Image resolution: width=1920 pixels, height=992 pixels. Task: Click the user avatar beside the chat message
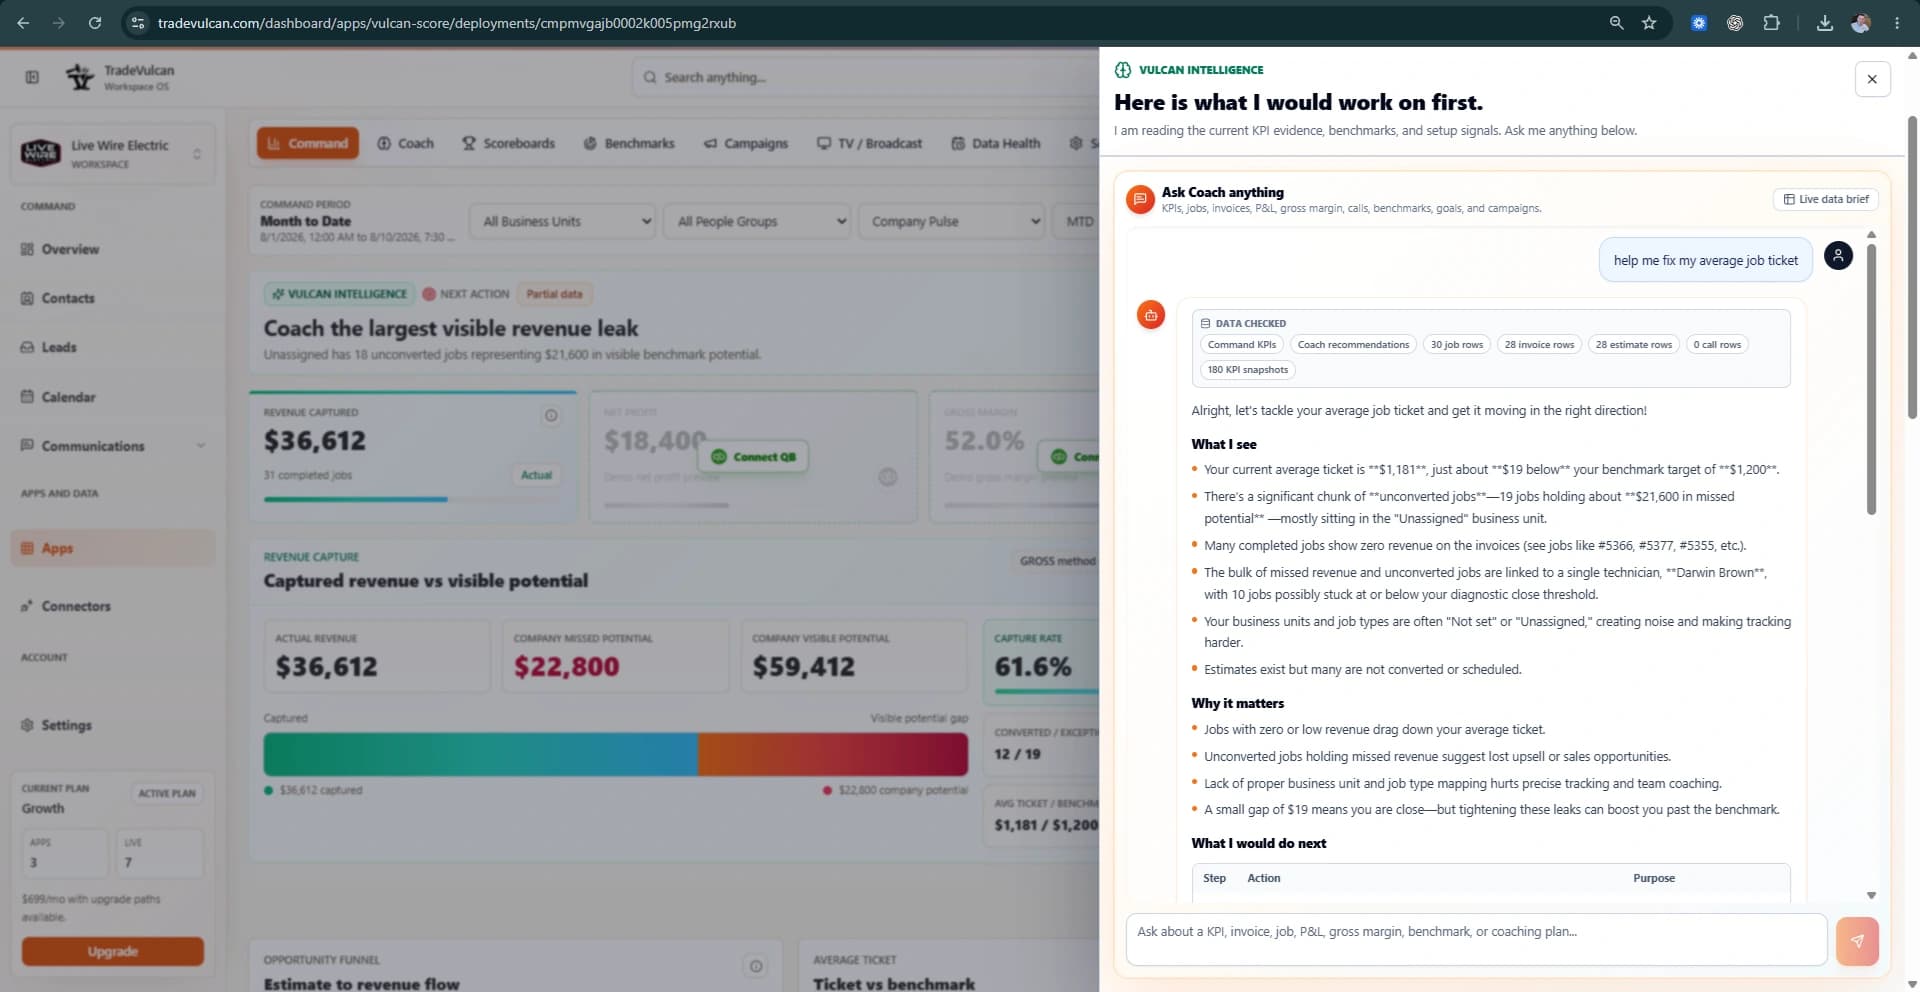(1838, 256)
